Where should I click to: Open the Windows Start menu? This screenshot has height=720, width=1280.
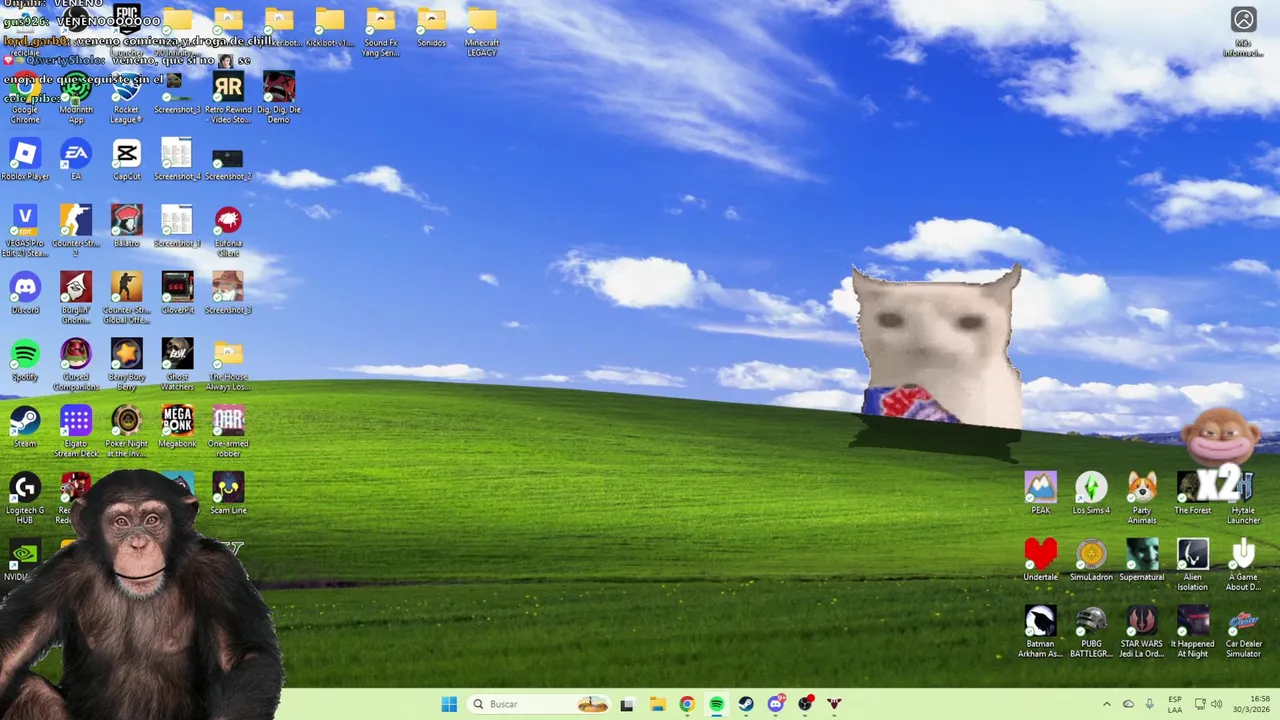449,704
